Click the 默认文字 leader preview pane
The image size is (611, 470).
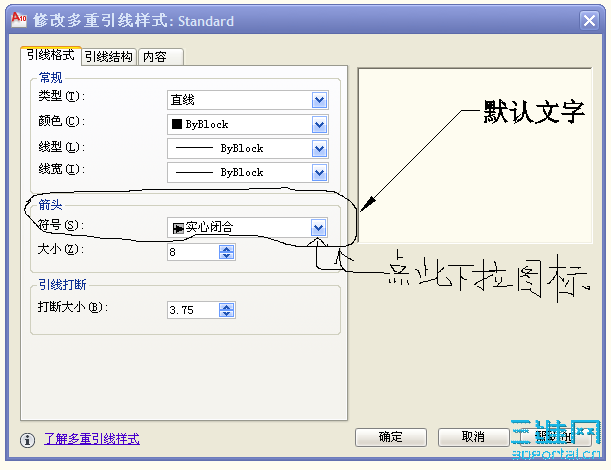(475, 155)
